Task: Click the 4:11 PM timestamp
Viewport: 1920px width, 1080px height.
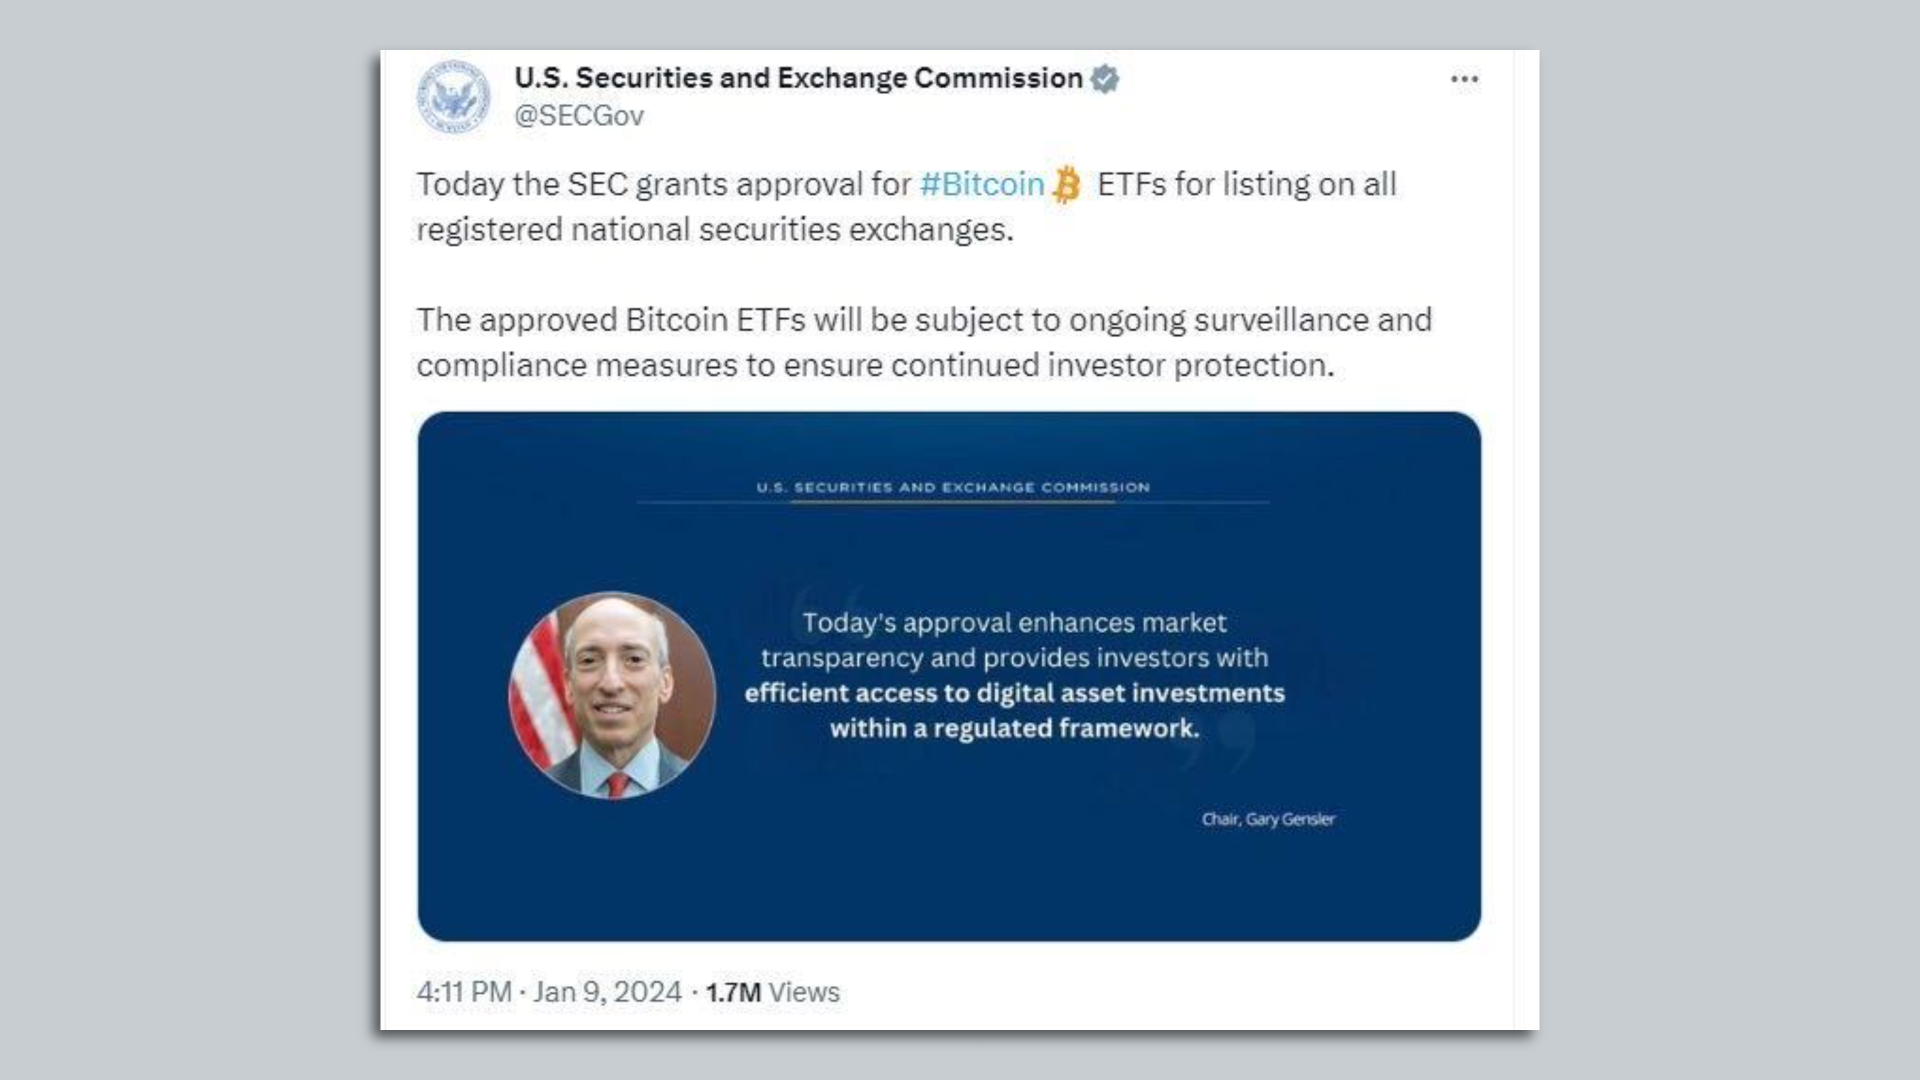Action: (x=464, y=992)
